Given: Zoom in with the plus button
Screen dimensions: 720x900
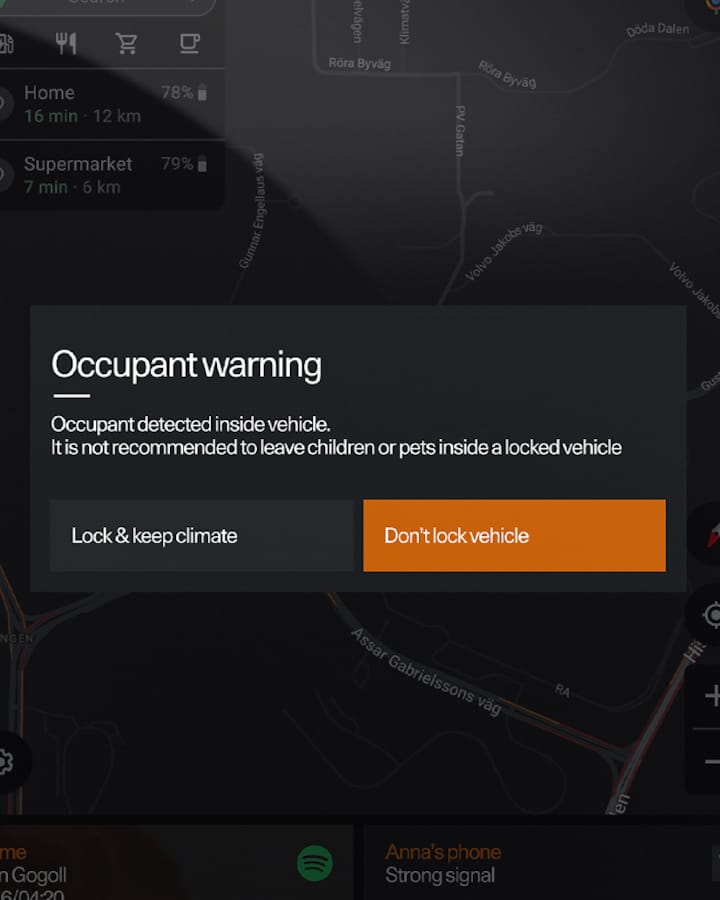Looking at the screenshot, I should [x=712, y=695].
